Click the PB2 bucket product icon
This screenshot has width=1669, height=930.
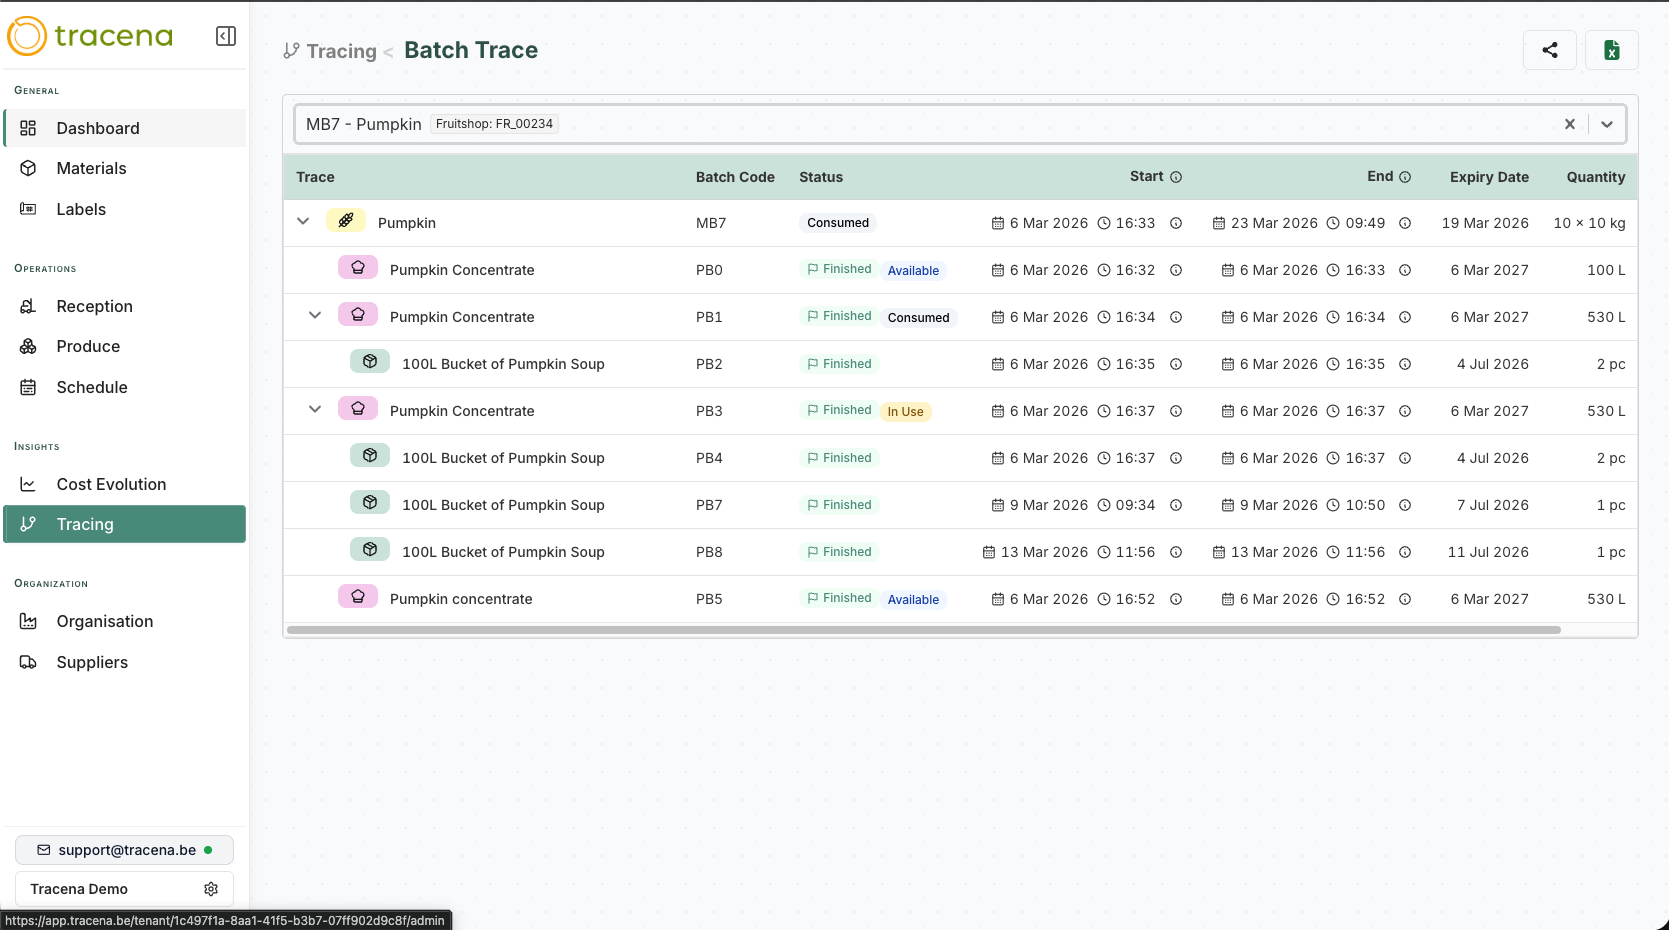pos(369,362)
